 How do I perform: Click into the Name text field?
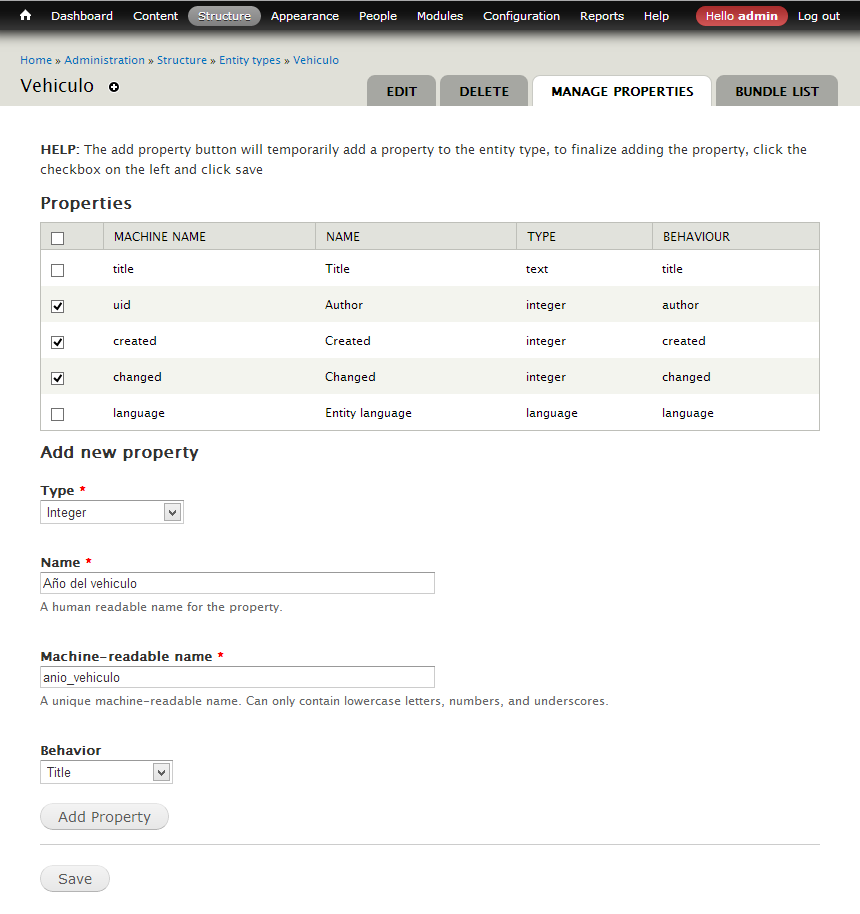[237, 583]
